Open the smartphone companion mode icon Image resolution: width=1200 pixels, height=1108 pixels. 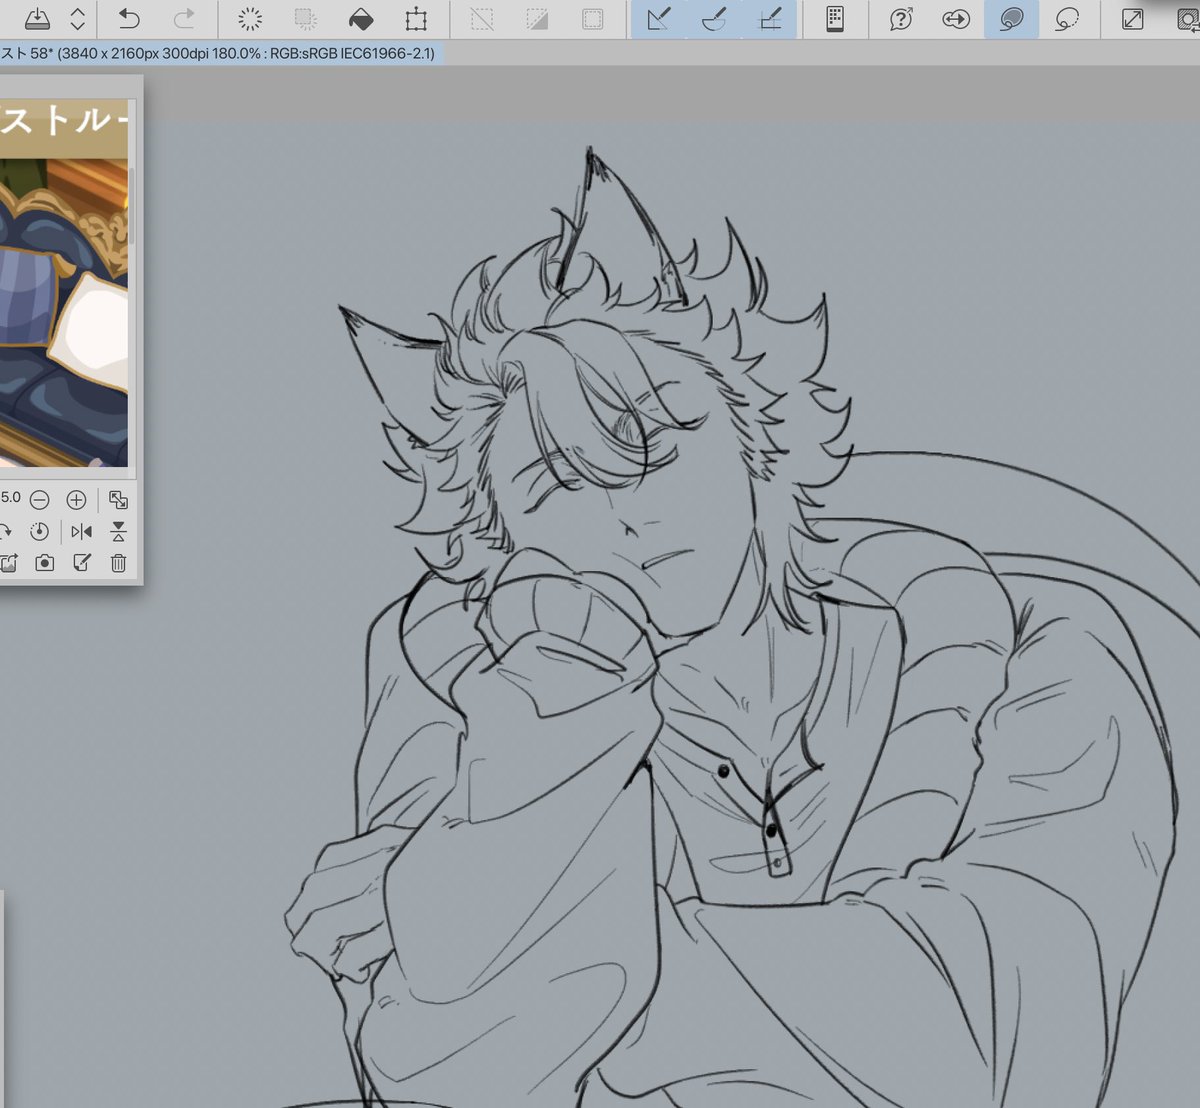(835, 19)
